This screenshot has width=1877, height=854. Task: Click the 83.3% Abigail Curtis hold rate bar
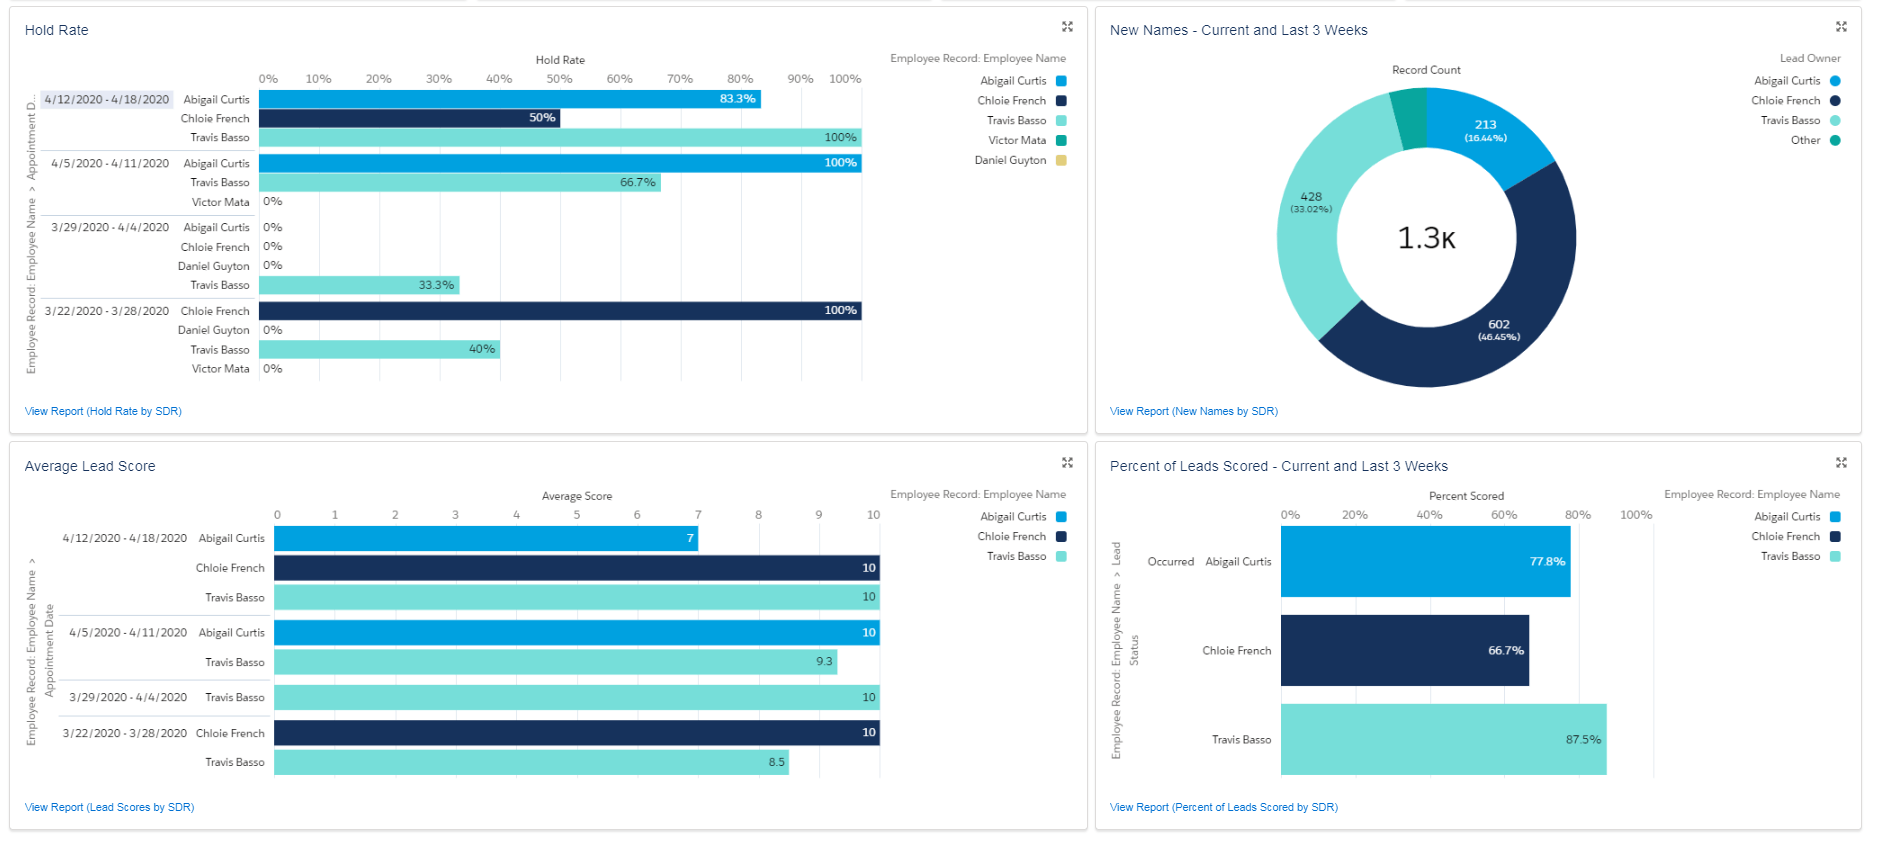(510, 99)
